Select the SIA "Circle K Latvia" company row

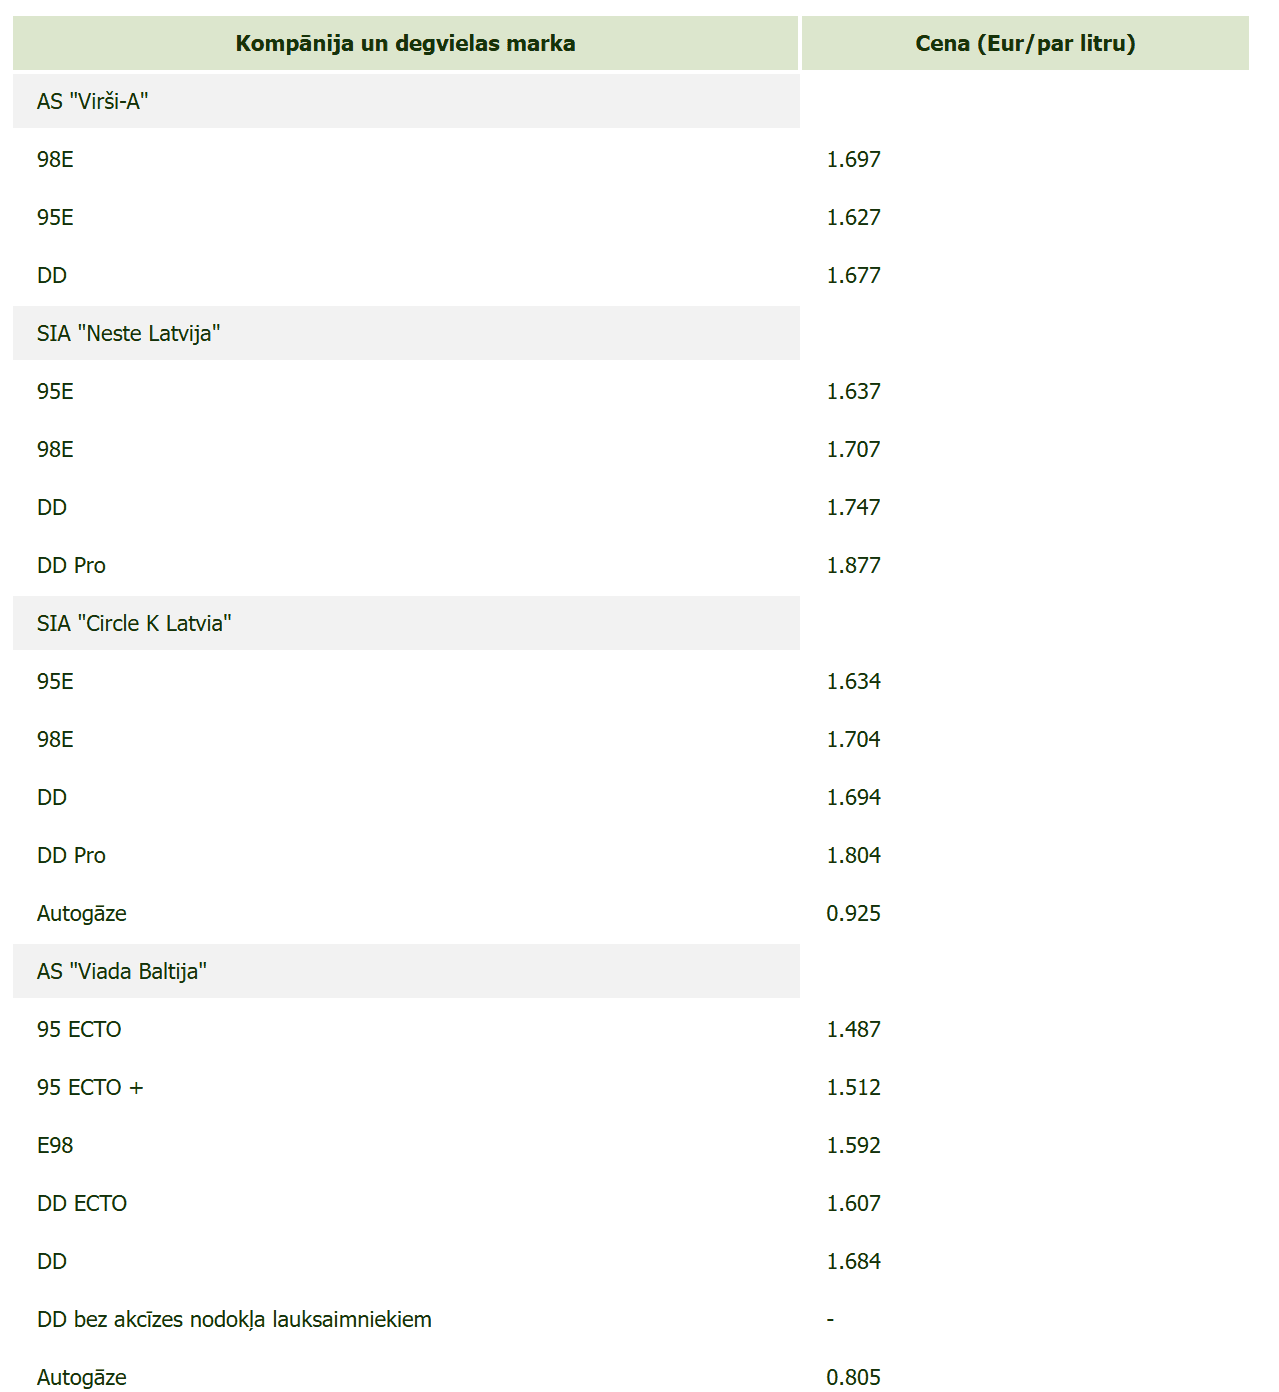pos(134,624)
